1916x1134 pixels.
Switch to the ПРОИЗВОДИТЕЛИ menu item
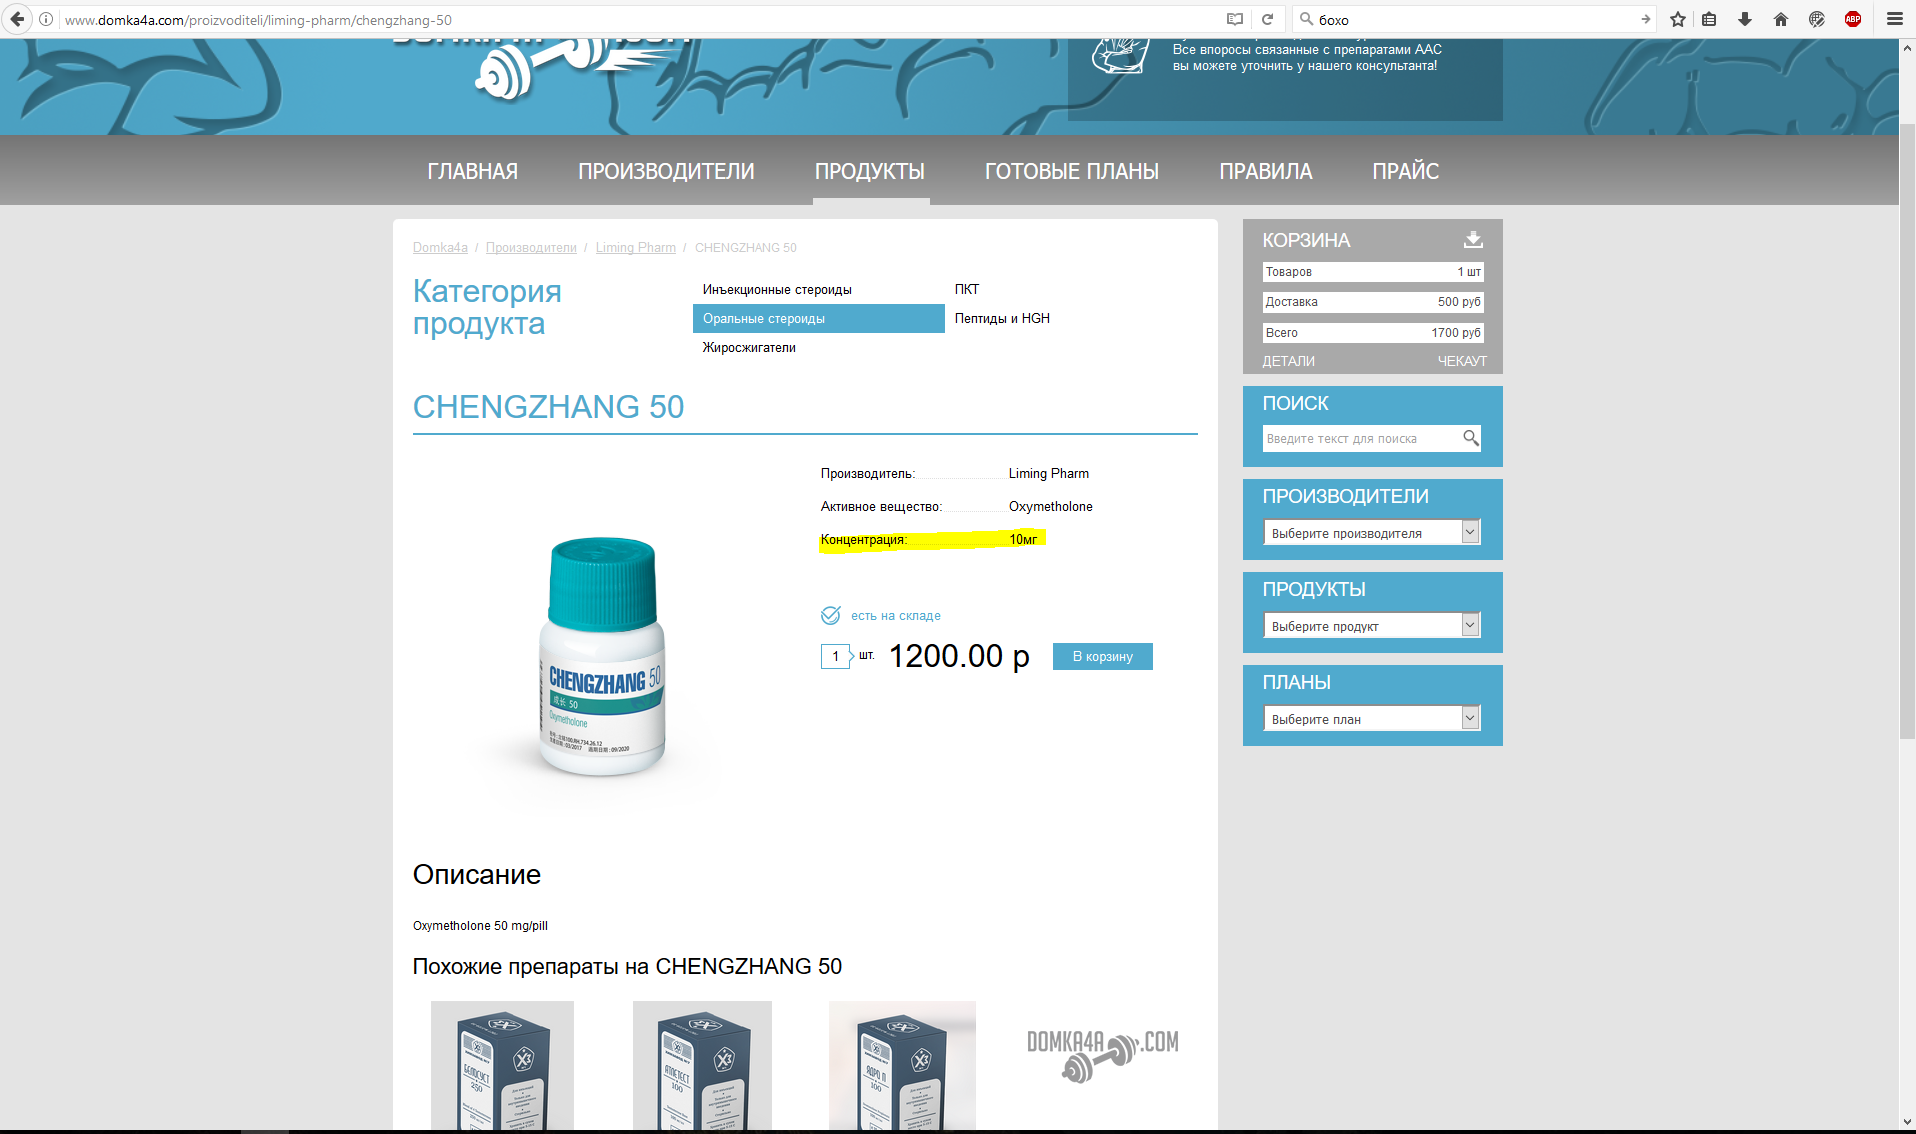(665, 171)
